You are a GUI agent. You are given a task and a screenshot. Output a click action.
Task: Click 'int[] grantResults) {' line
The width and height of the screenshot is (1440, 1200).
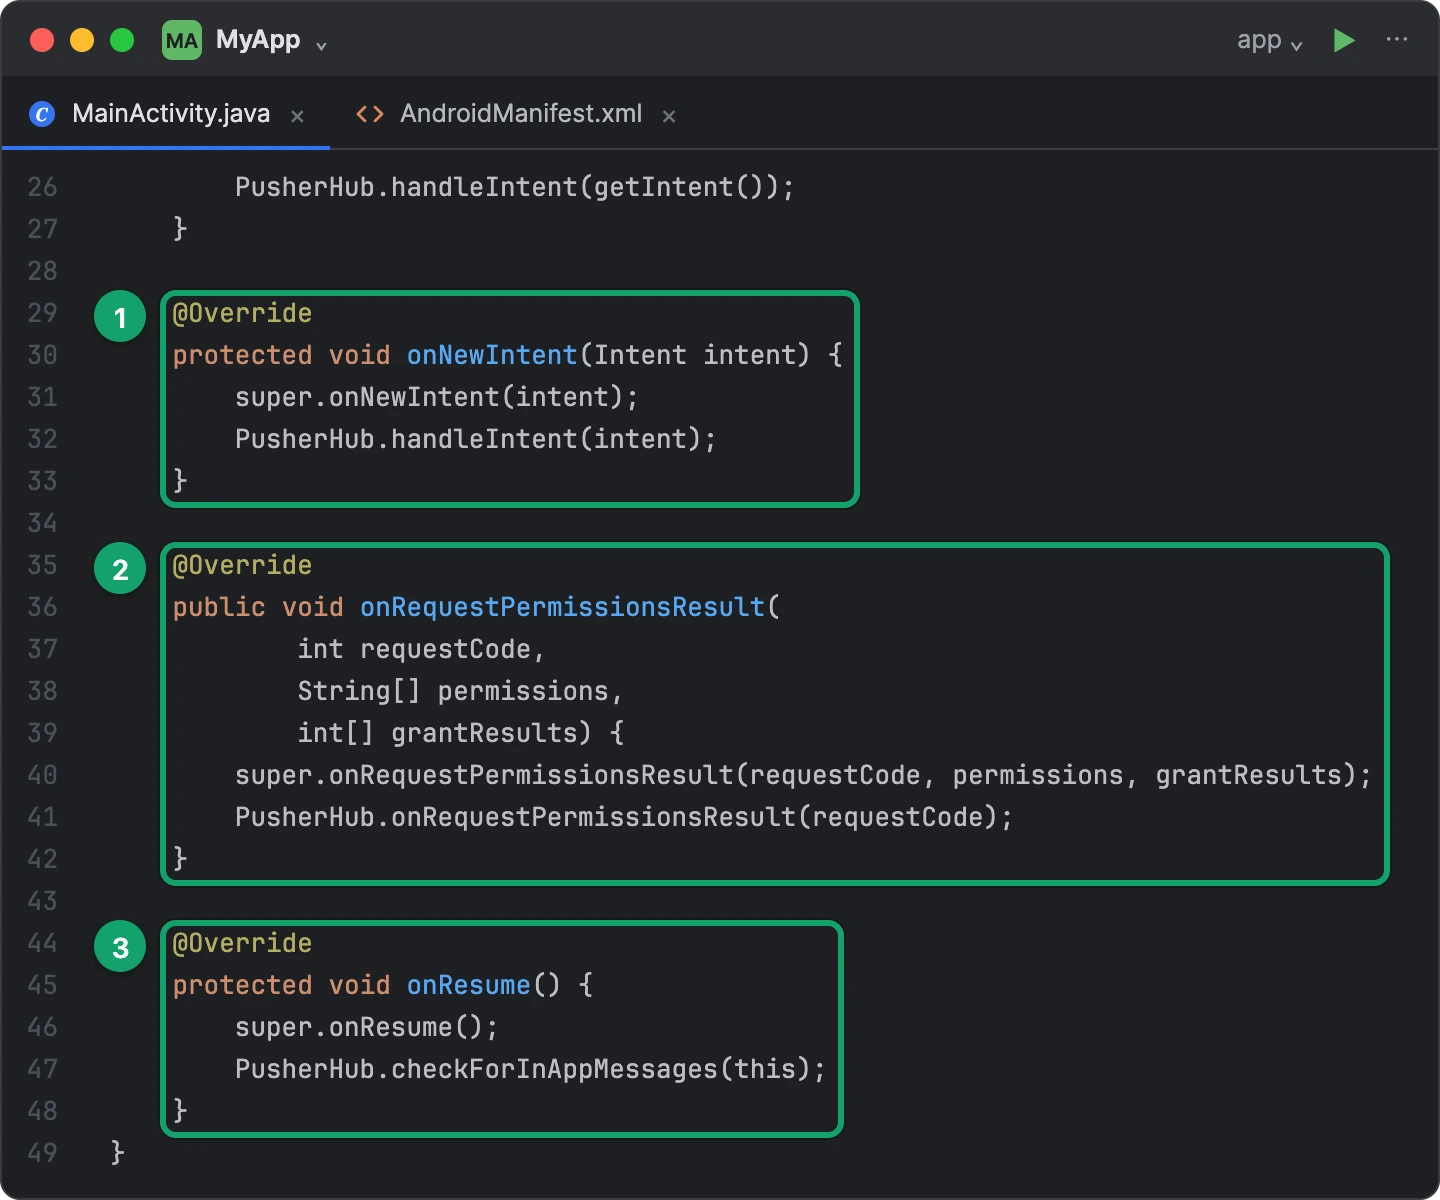pos(461,733)
